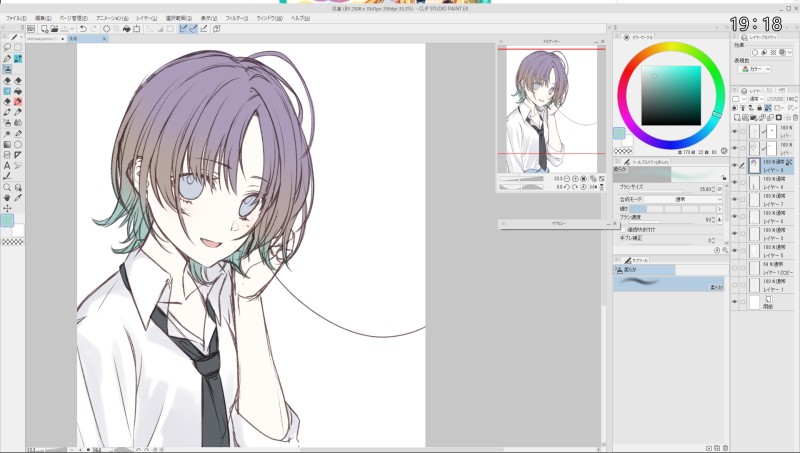800x453 pixels.
Task: Click the 柔らか sub tool group header
Action: pyautogui.click(x=644, y=269)
